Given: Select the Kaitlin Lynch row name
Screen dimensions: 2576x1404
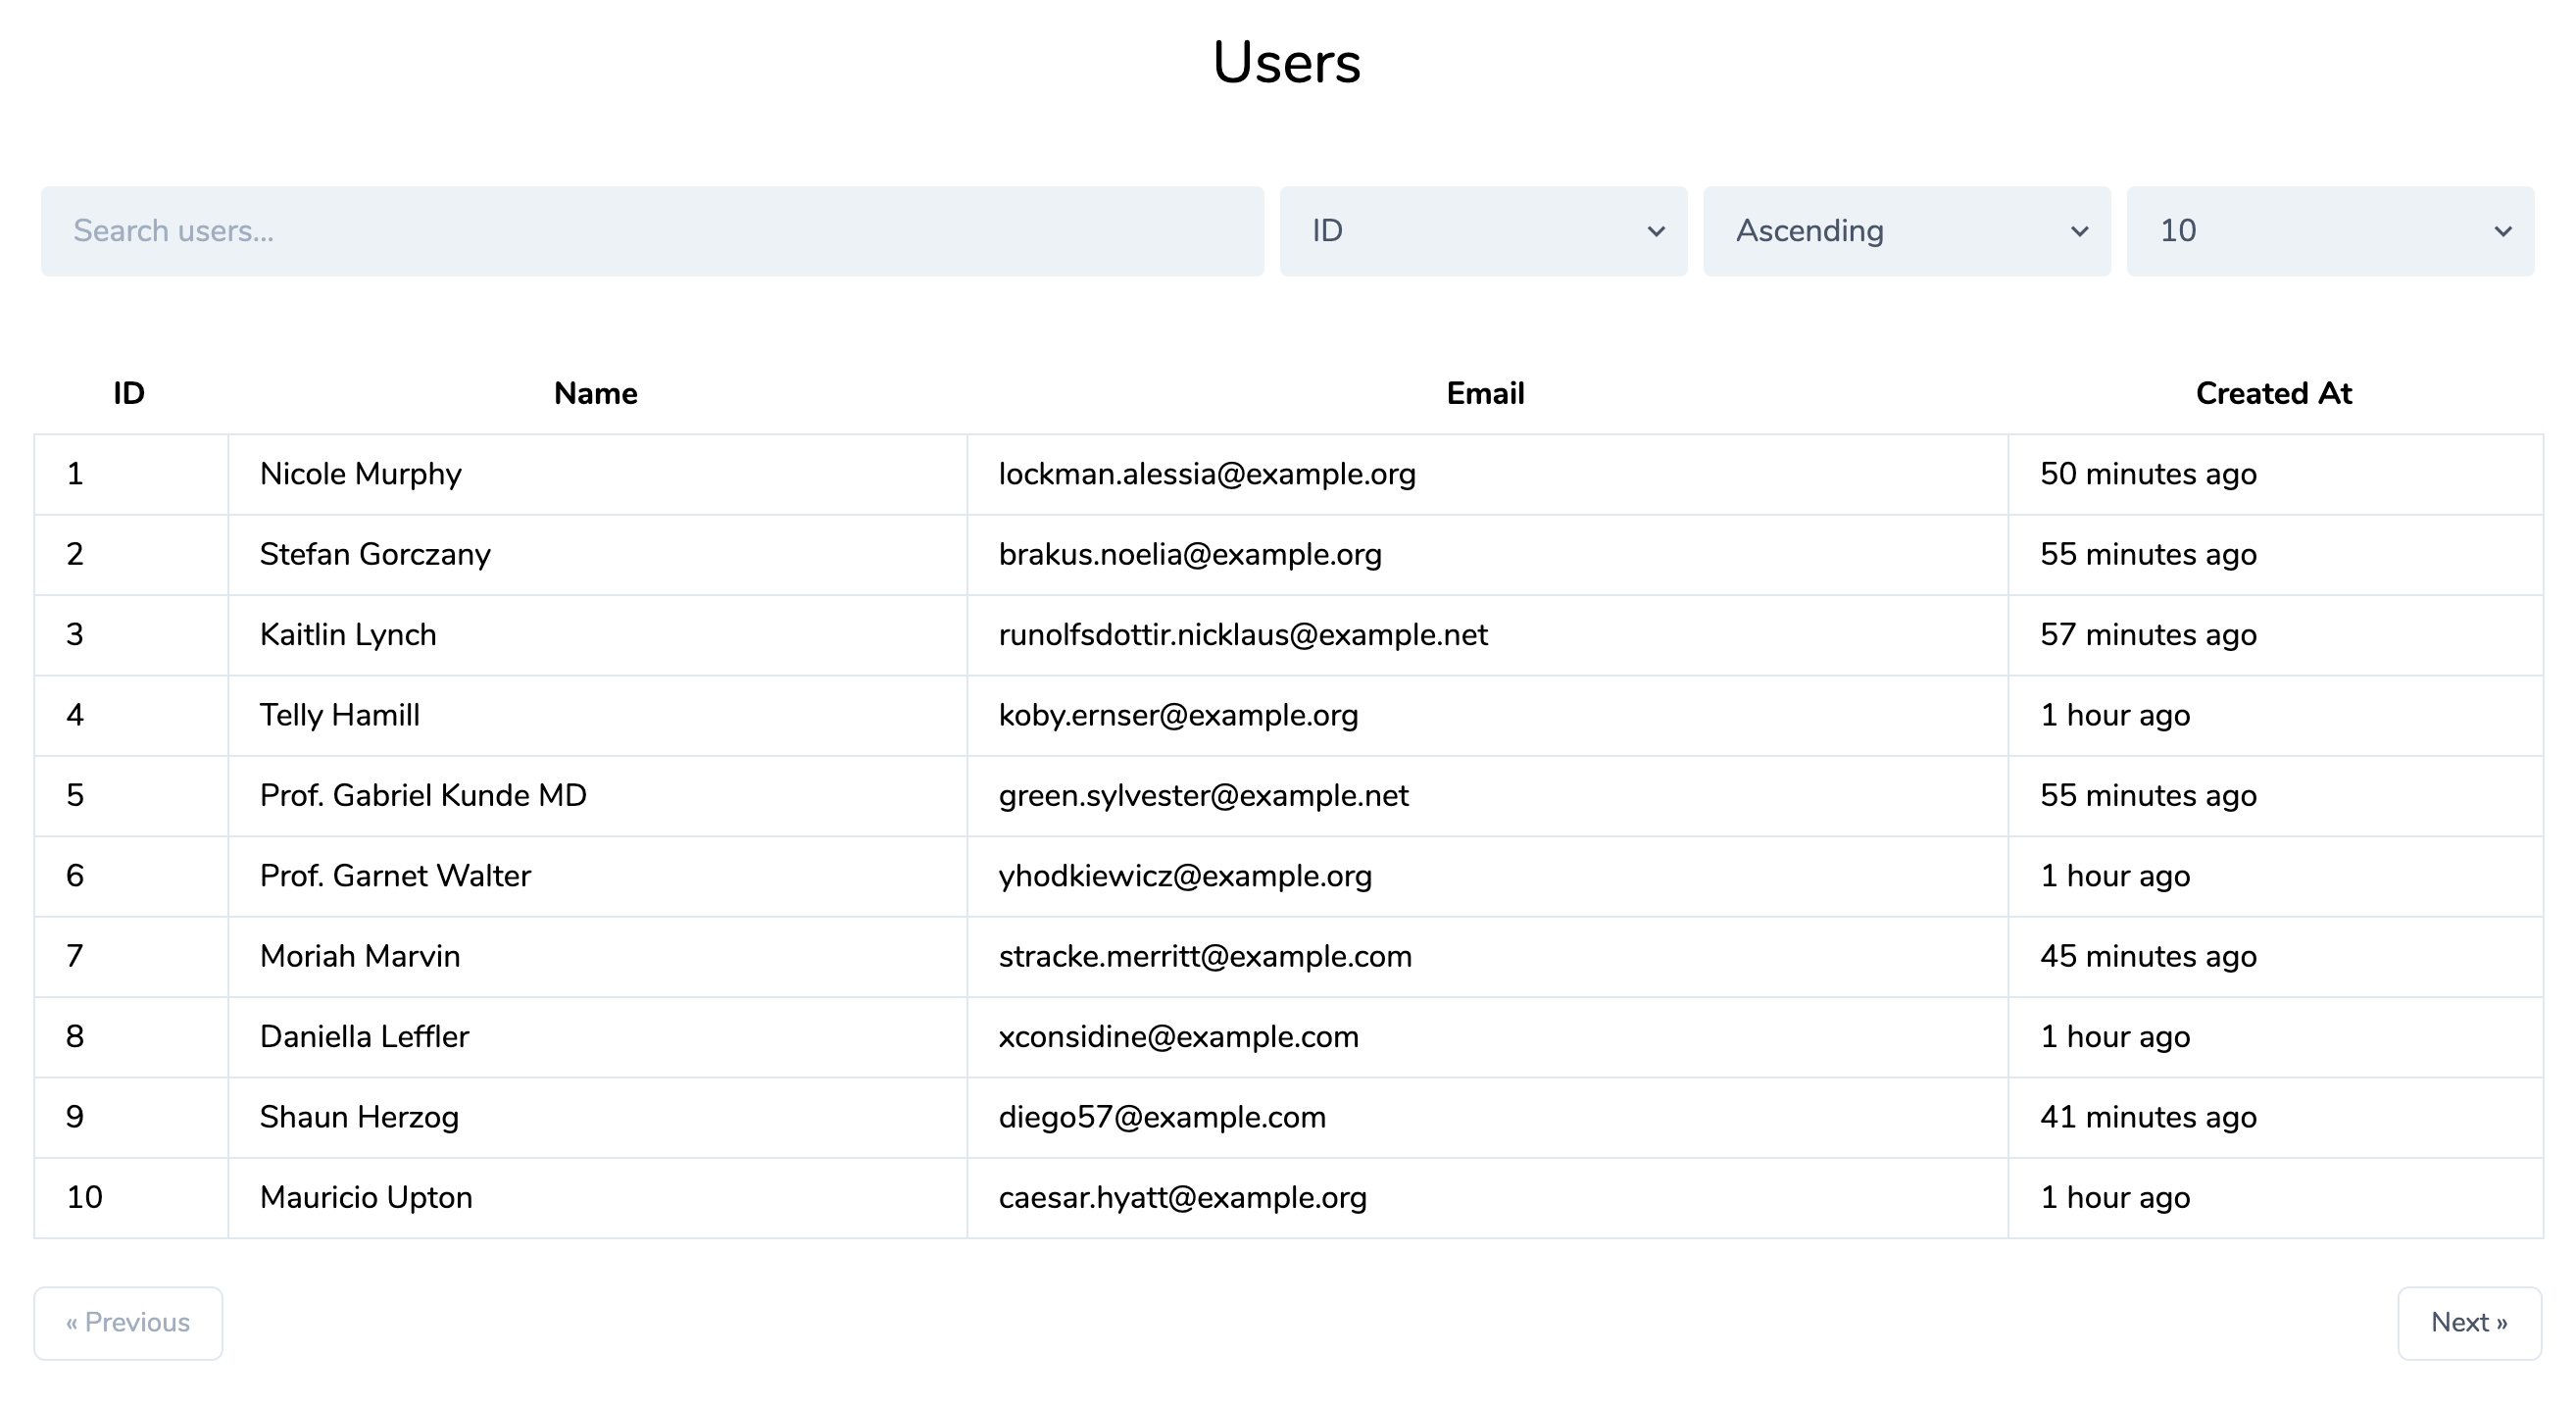Looking at the screenshot, I should tap(348, 635).
